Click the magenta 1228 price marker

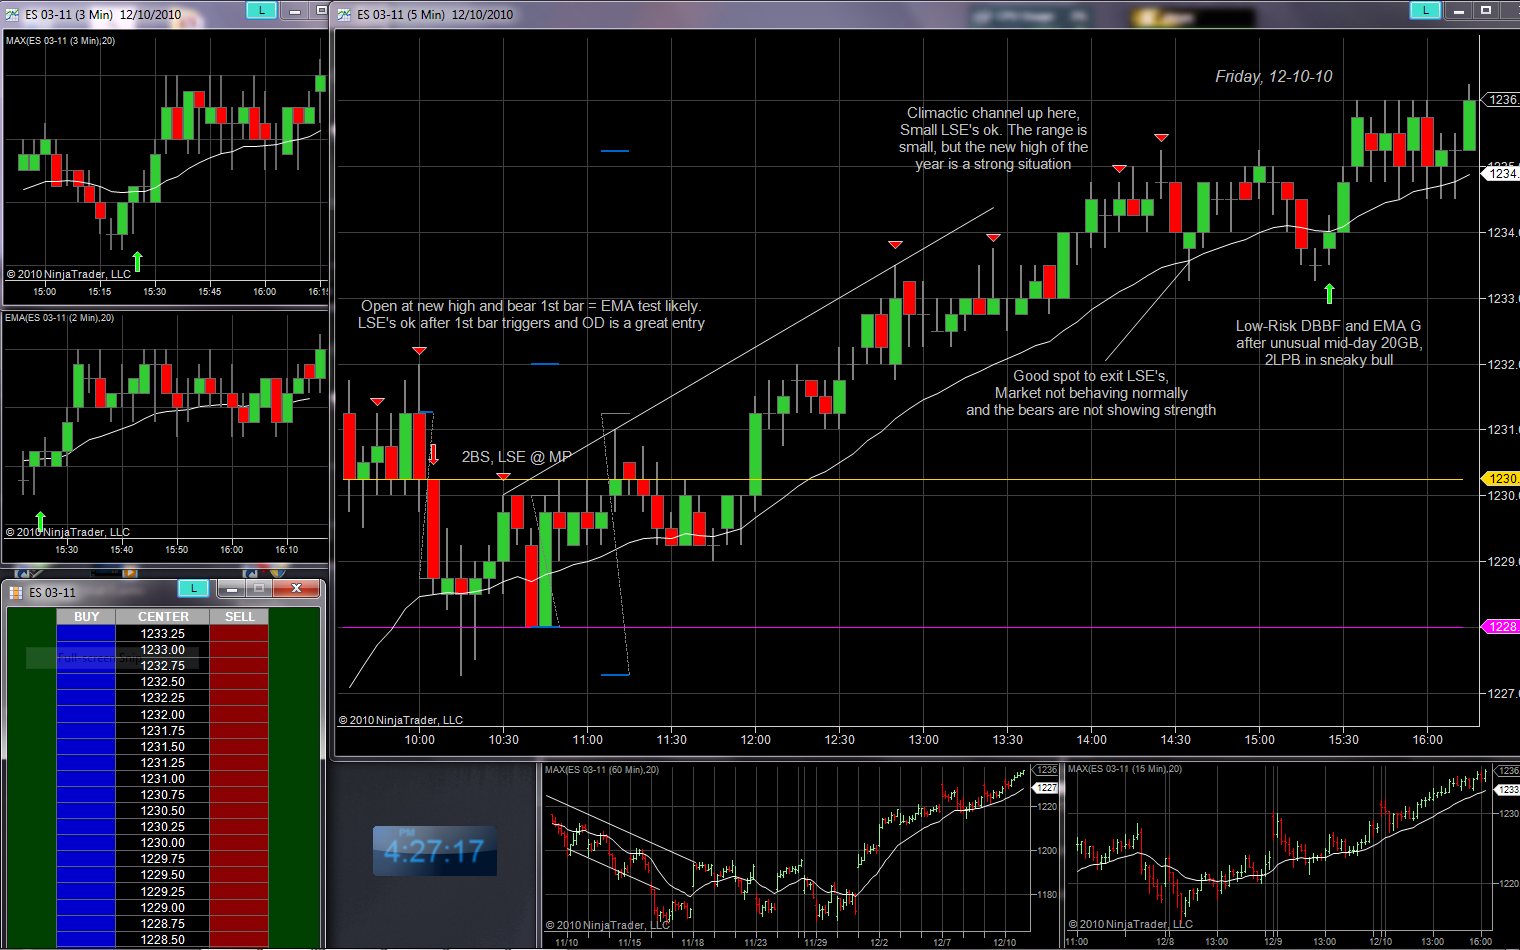(1501, 627)
